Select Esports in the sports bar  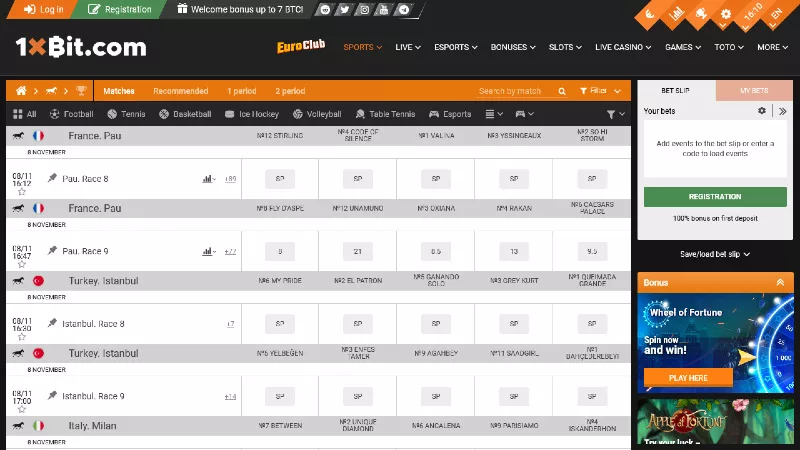[x=450, y=114]
